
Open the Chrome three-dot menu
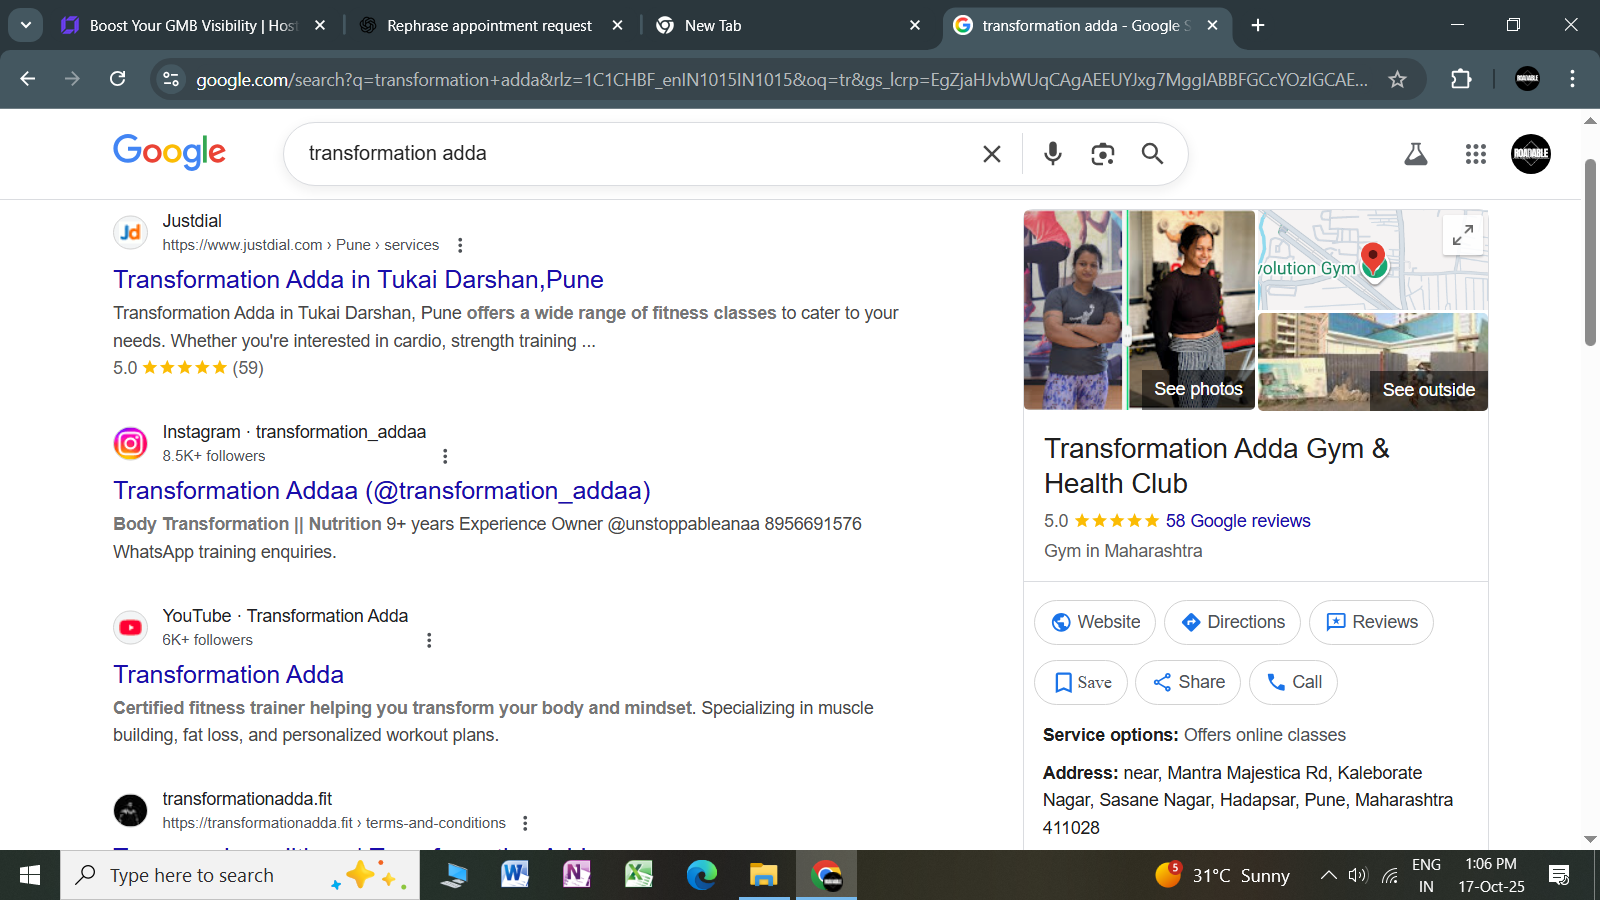pos(1572,79)
